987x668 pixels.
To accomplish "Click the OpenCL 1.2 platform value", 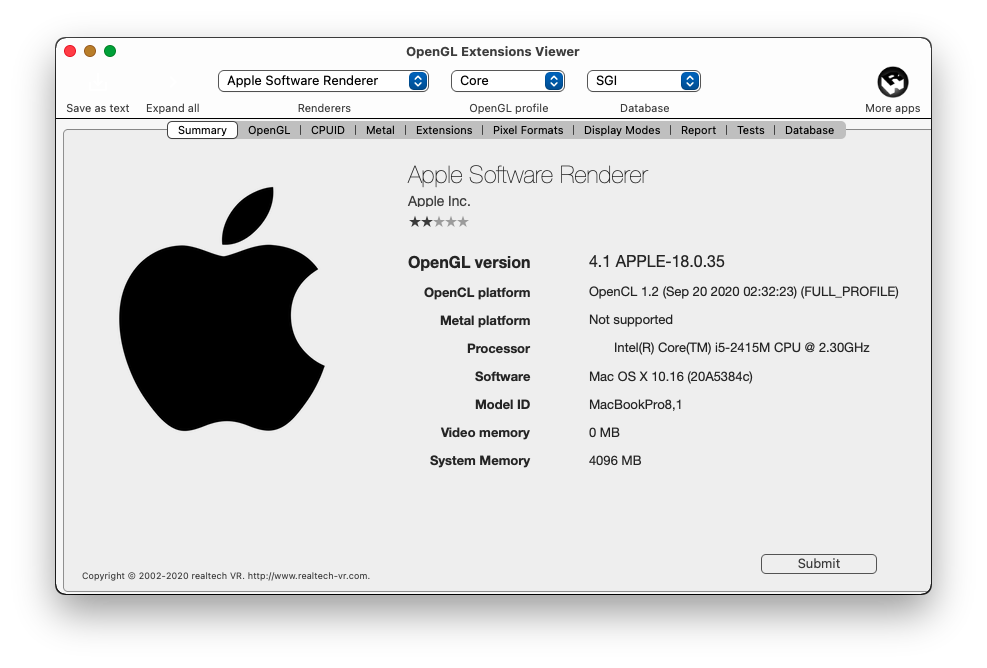I will click(743, 292).
